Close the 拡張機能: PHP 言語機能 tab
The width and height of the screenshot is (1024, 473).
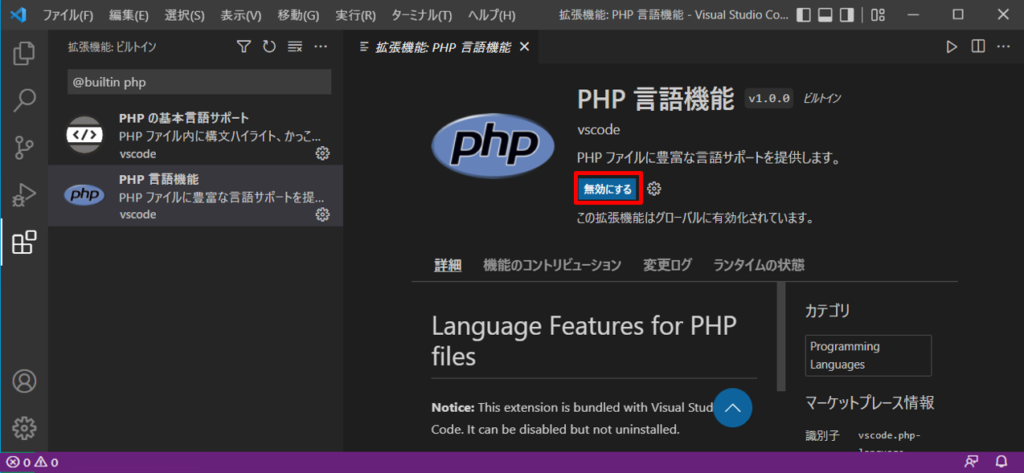tap(524, 47)
